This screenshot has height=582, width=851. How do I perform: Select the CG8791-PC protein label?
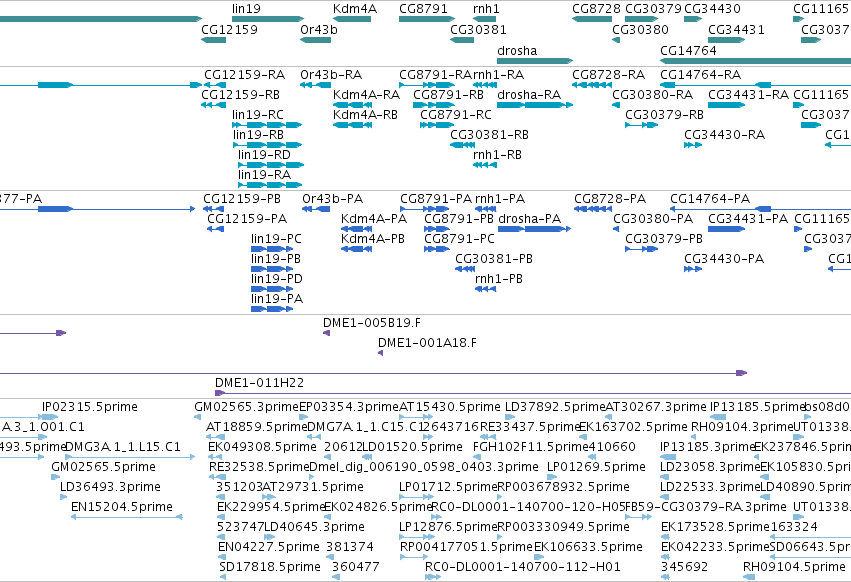click(x=459, y=238)
